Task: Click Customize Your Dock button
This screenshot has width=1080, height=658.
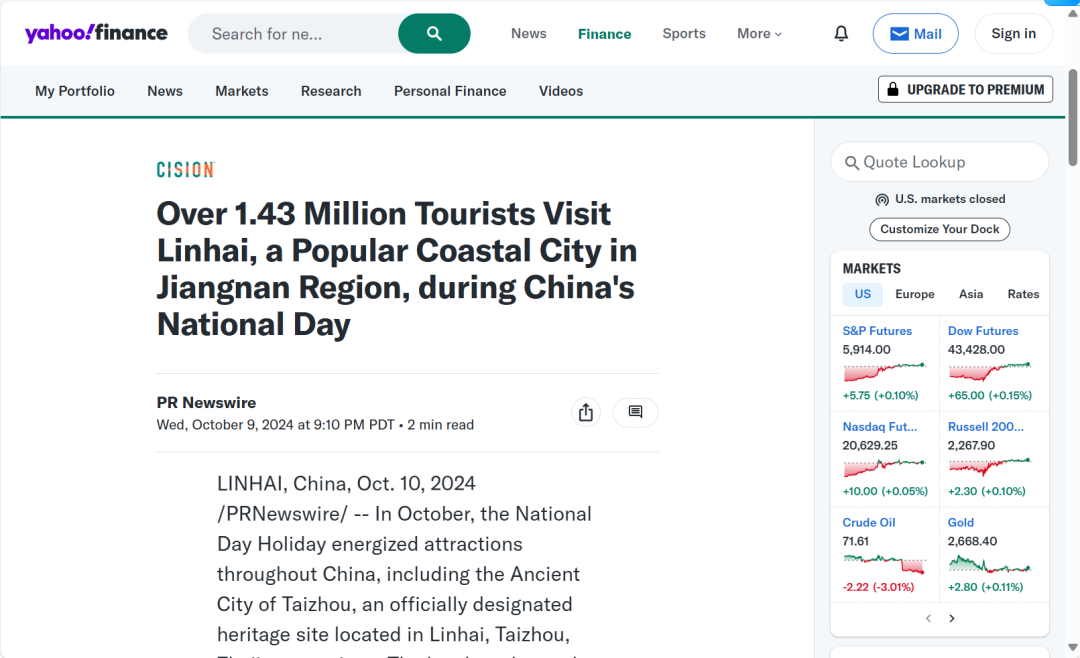Action: pos(939,229)
